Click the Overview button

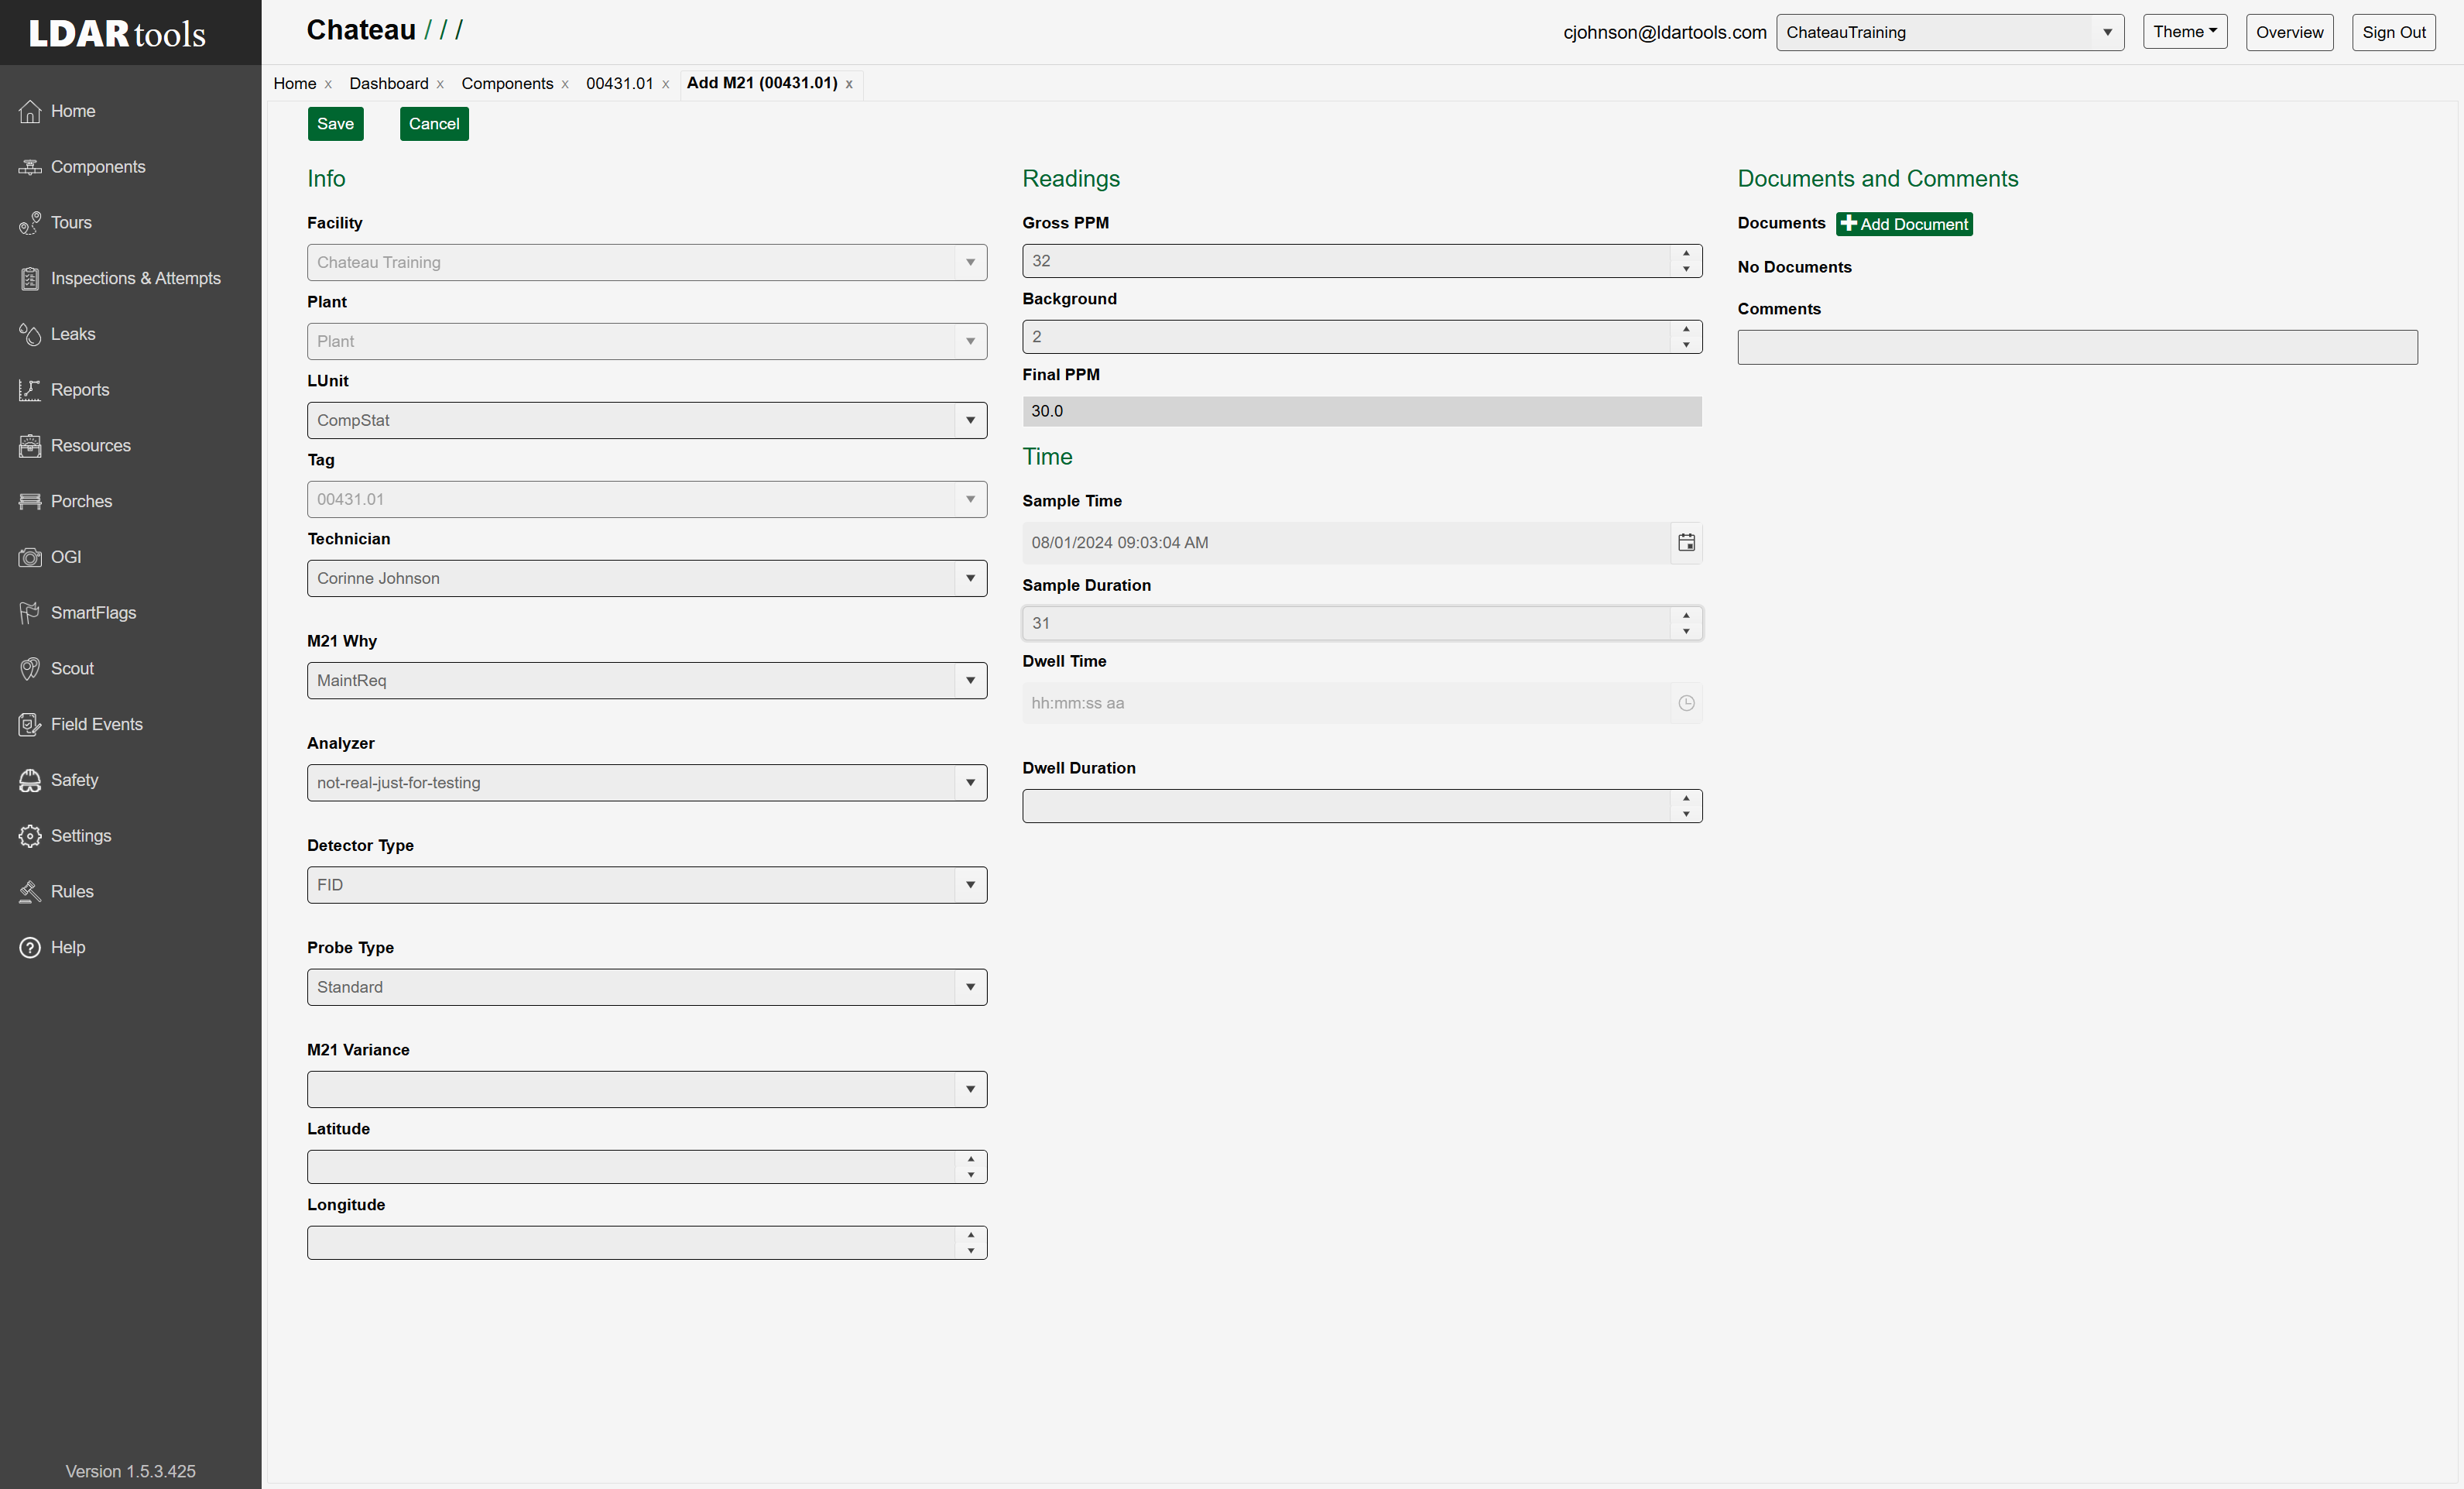pos(2289,32)
